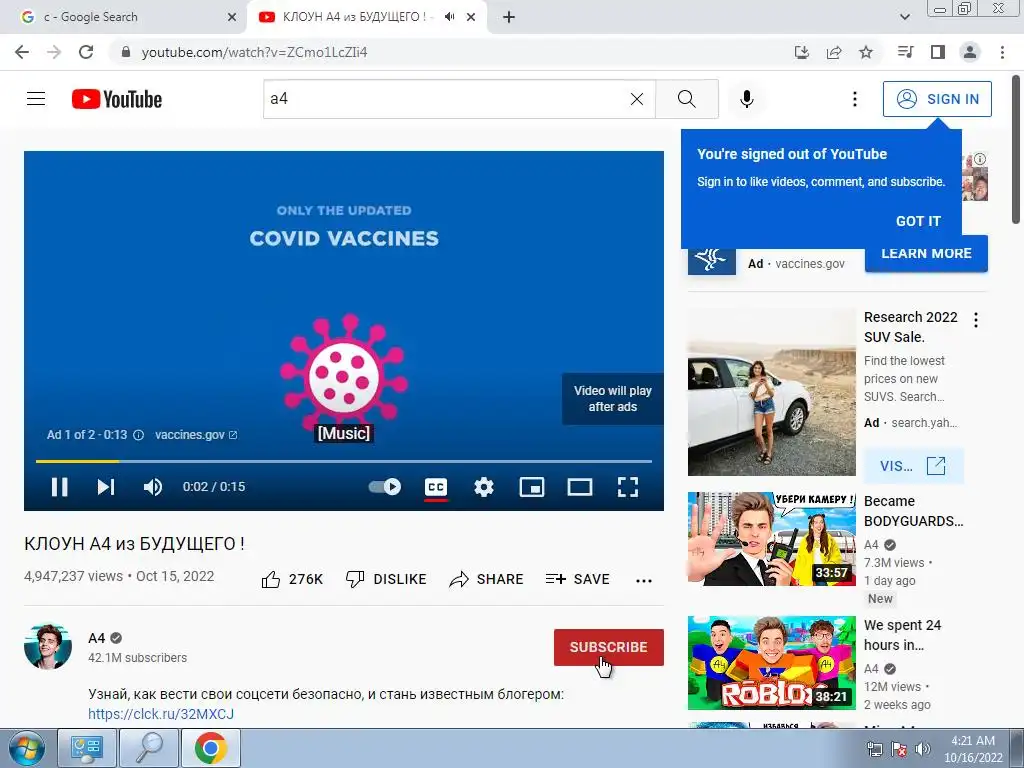
Task: Open Became BODYGUARDS video title
Action: tap(914, 511)
